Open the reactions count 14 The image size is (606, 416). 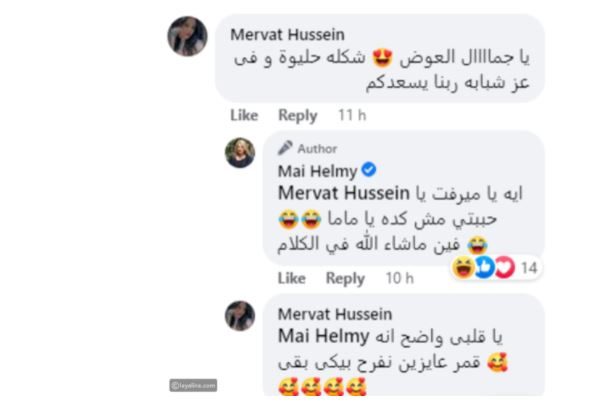[x=529, y=268]
